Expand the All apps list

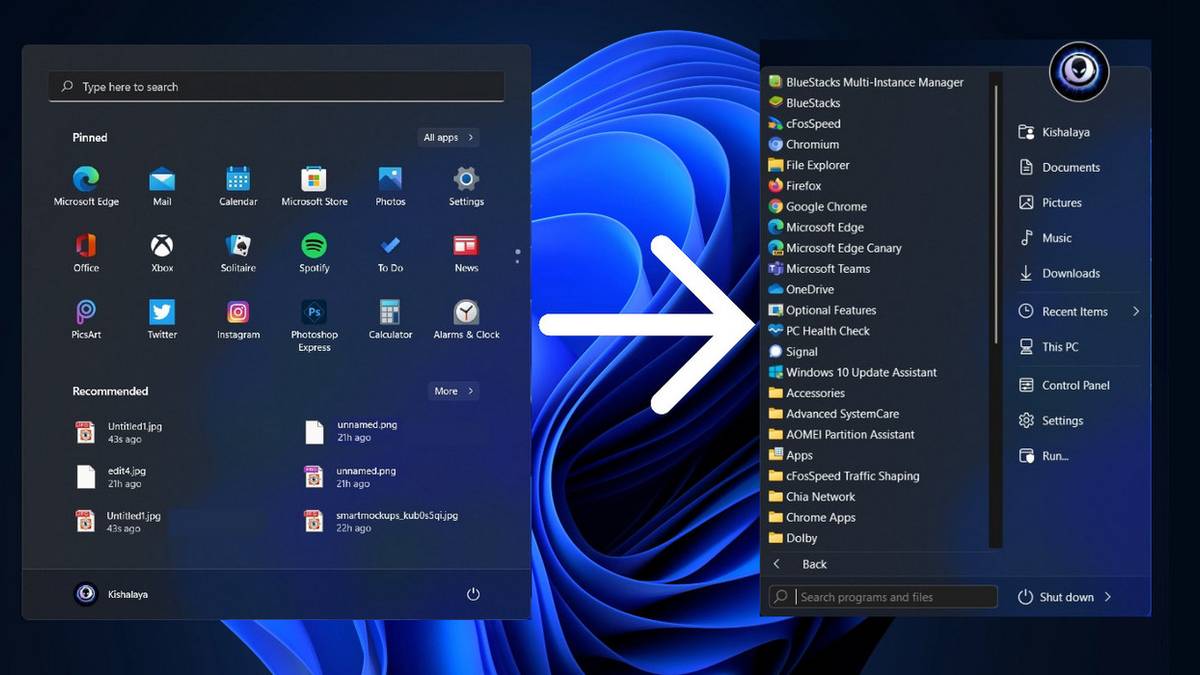pos(448,138)
